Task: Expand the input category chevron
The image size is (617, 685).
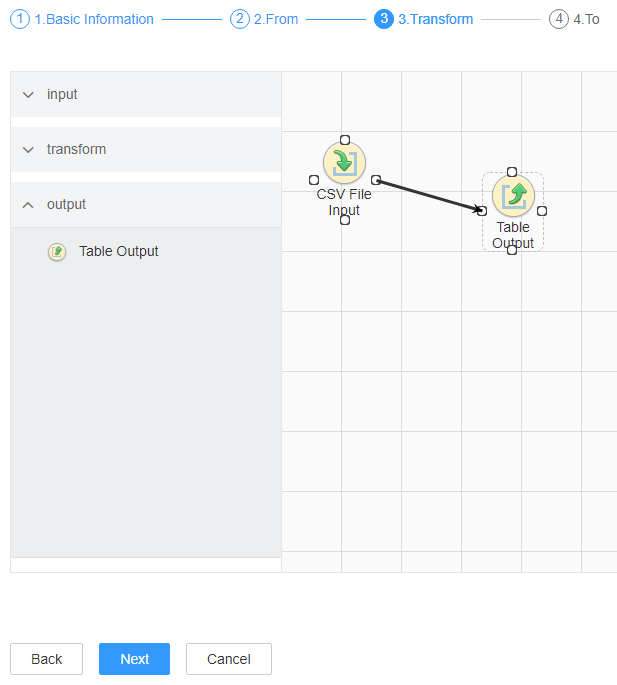Action: 28,95
